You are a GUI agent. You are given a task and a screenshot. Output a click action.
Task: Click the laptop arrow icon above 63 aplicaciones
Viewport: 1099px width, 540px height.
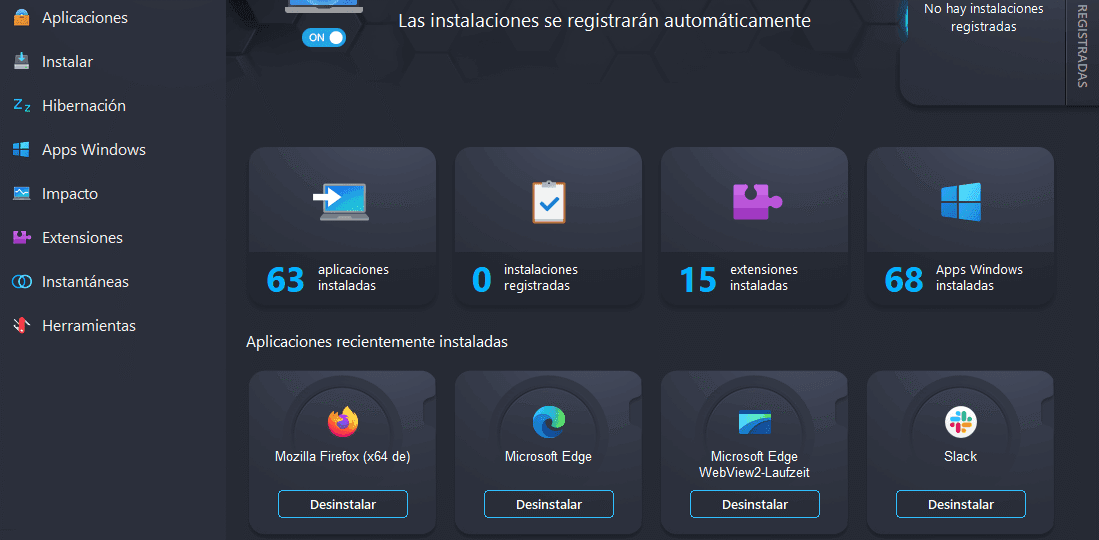341,201
